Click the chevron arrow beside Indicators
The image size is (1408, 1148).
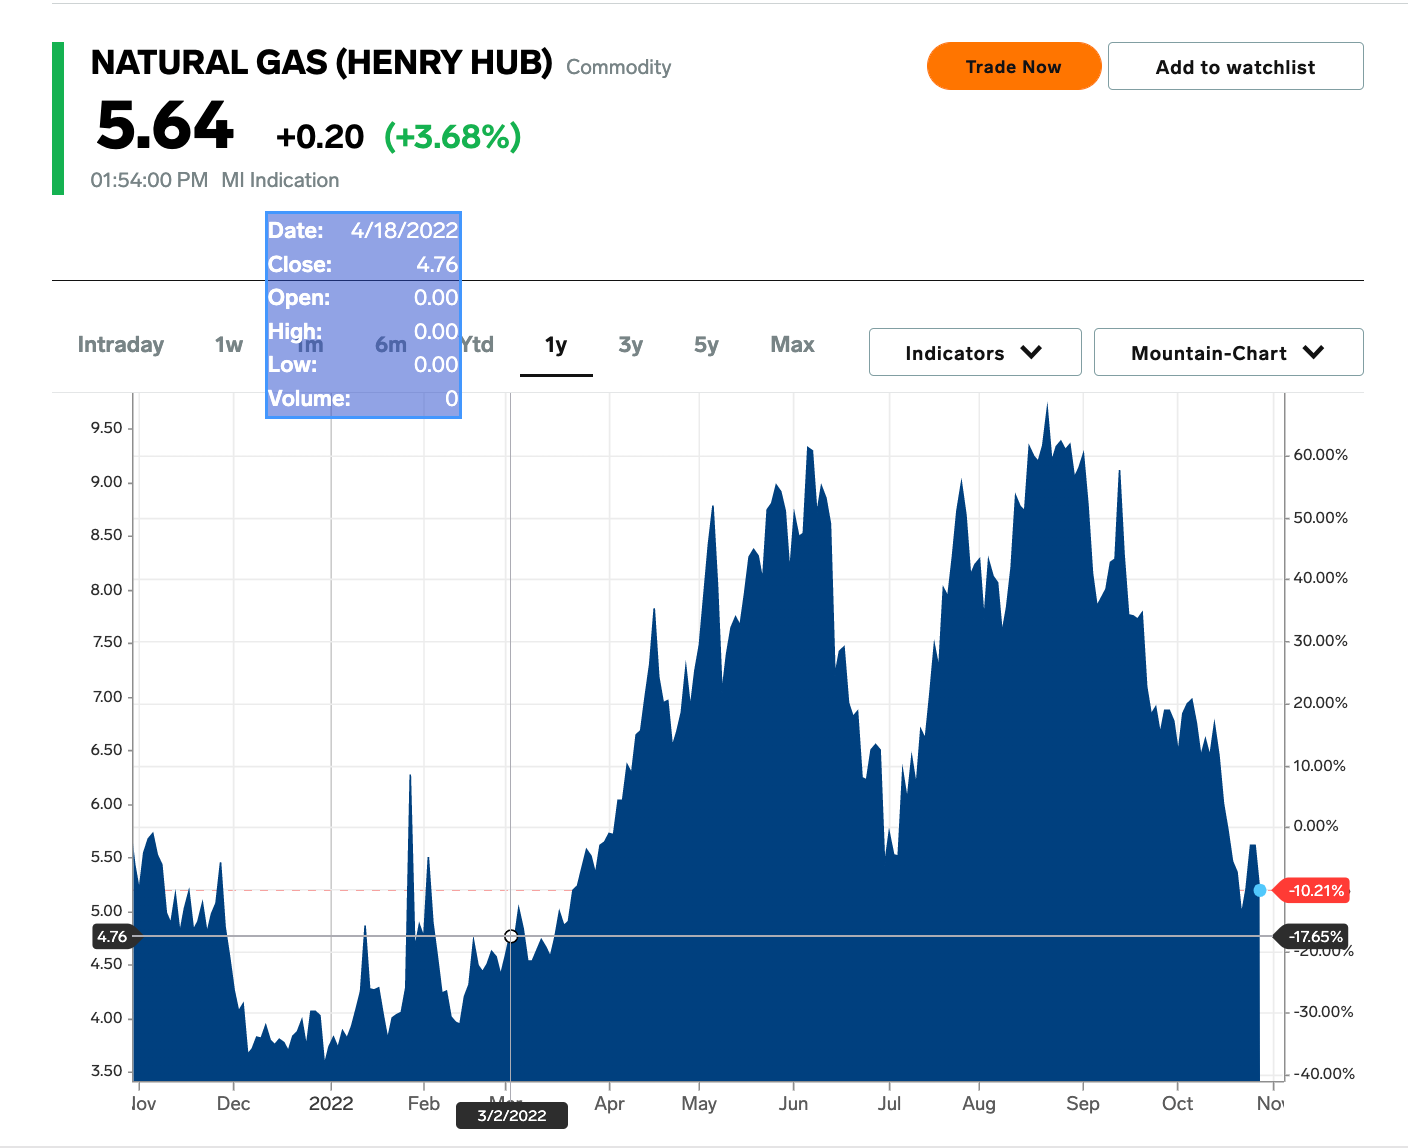click(1031, 353)
